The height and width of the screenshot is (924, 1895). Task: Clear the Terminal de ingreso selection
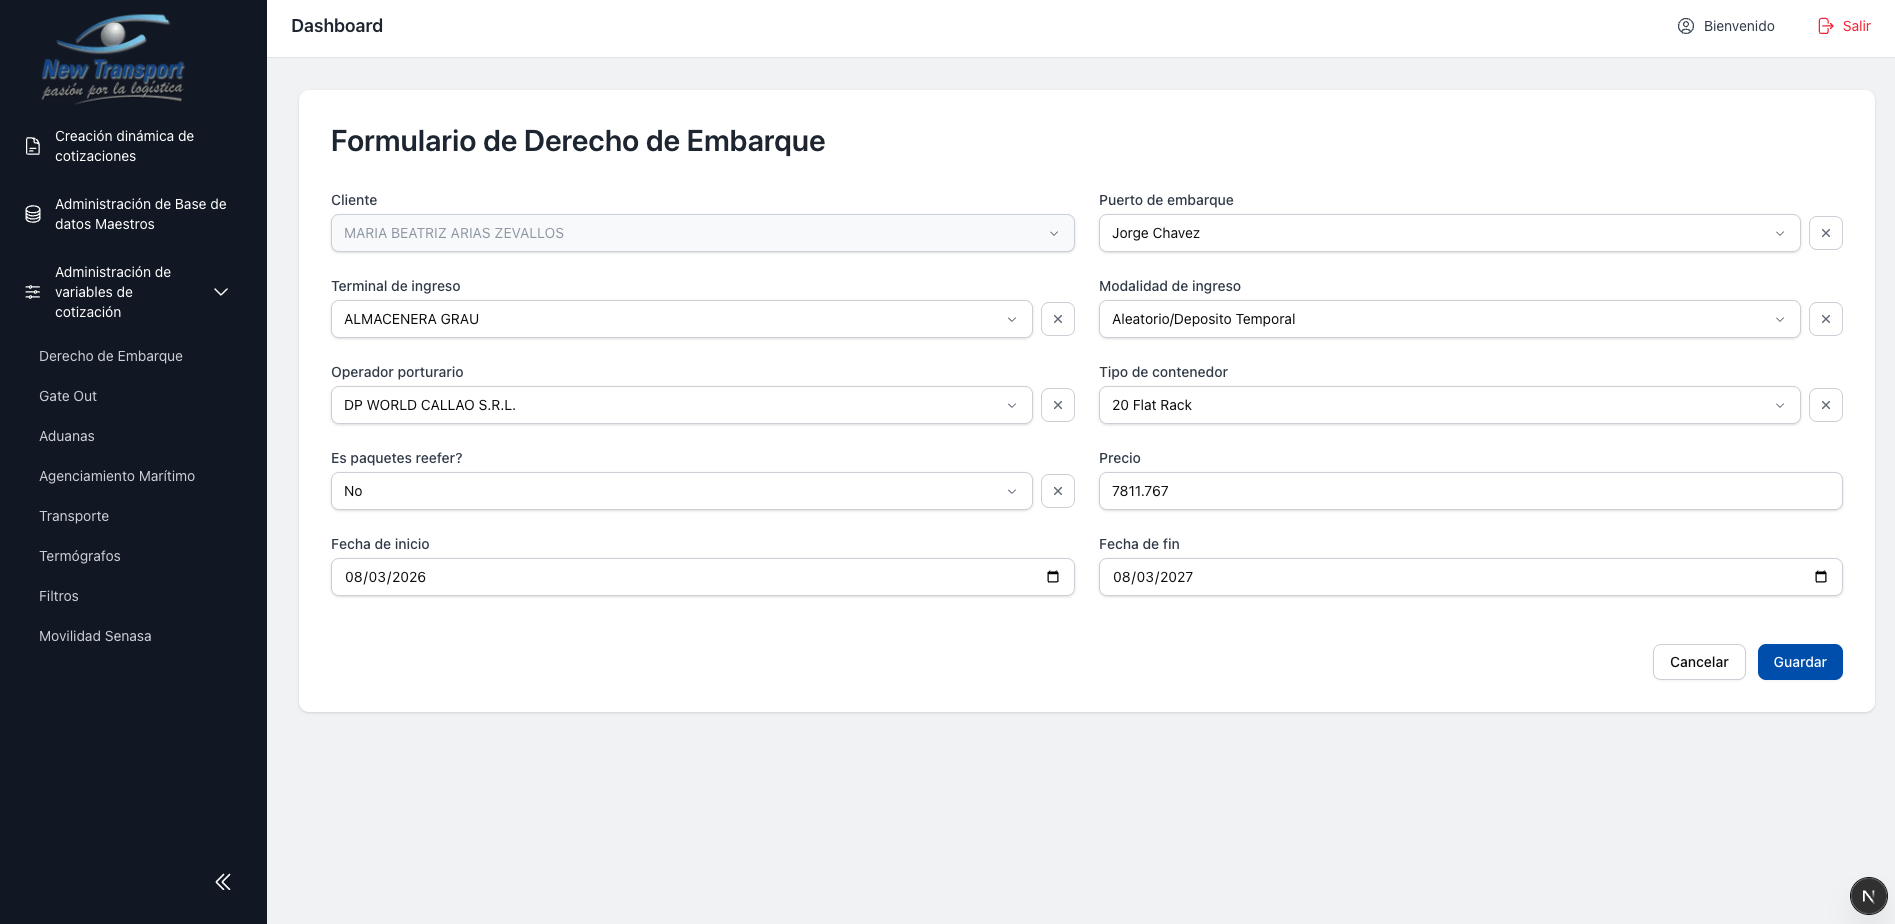pos(1057,319)
